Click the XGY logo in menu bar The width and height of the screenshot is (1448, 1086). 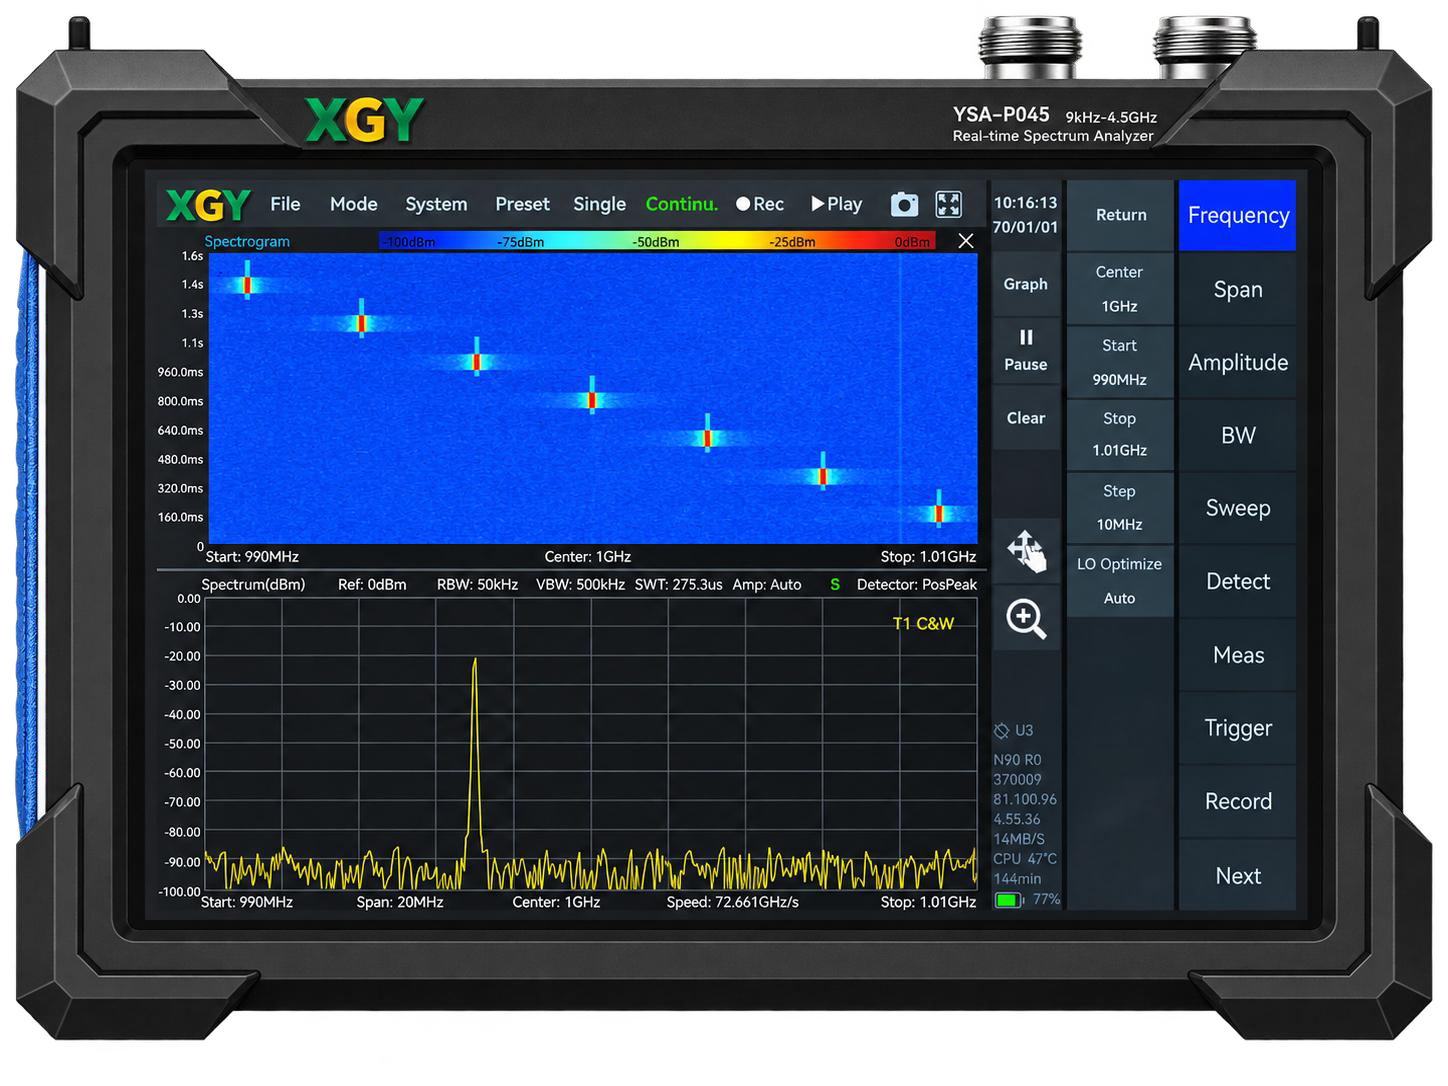208,205
